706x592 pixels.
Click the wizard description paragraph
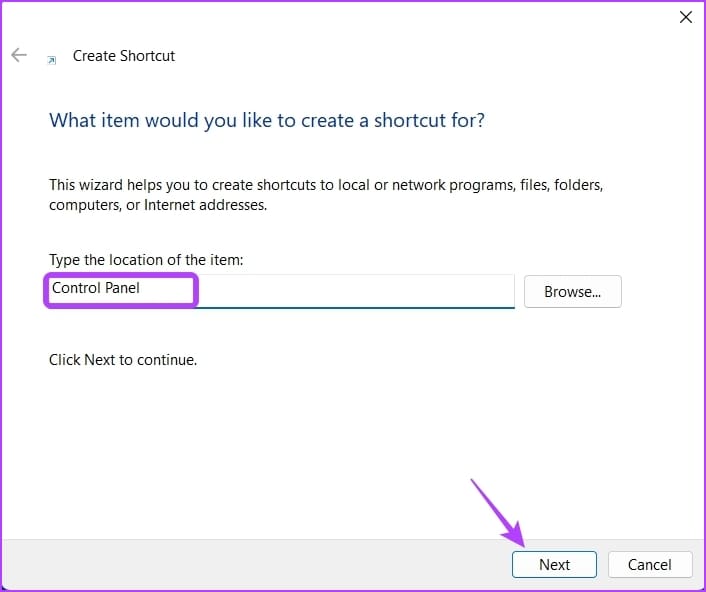pos(326,195)
